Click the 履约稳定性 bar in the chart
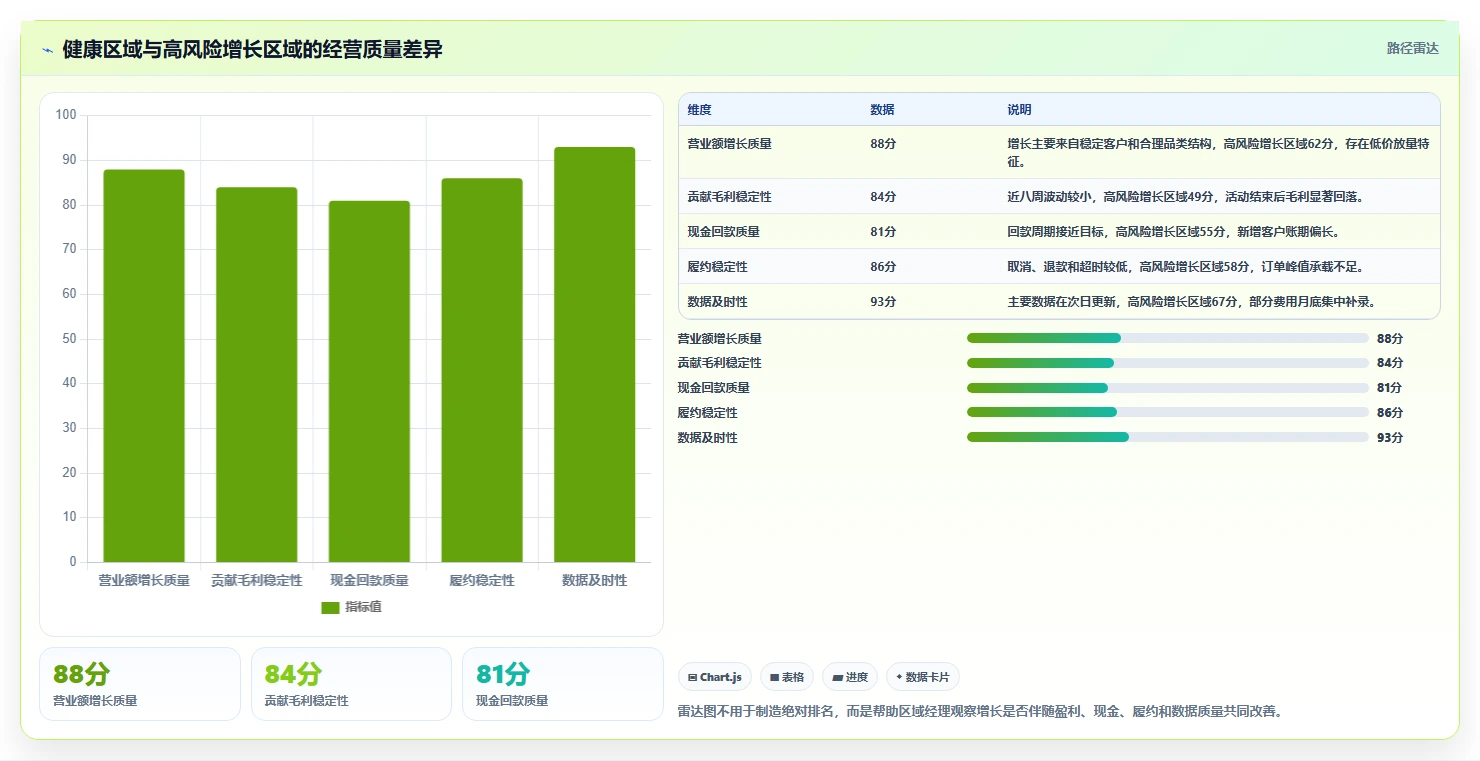Screen dimensions: 1480x761 [x=482, y=370]
